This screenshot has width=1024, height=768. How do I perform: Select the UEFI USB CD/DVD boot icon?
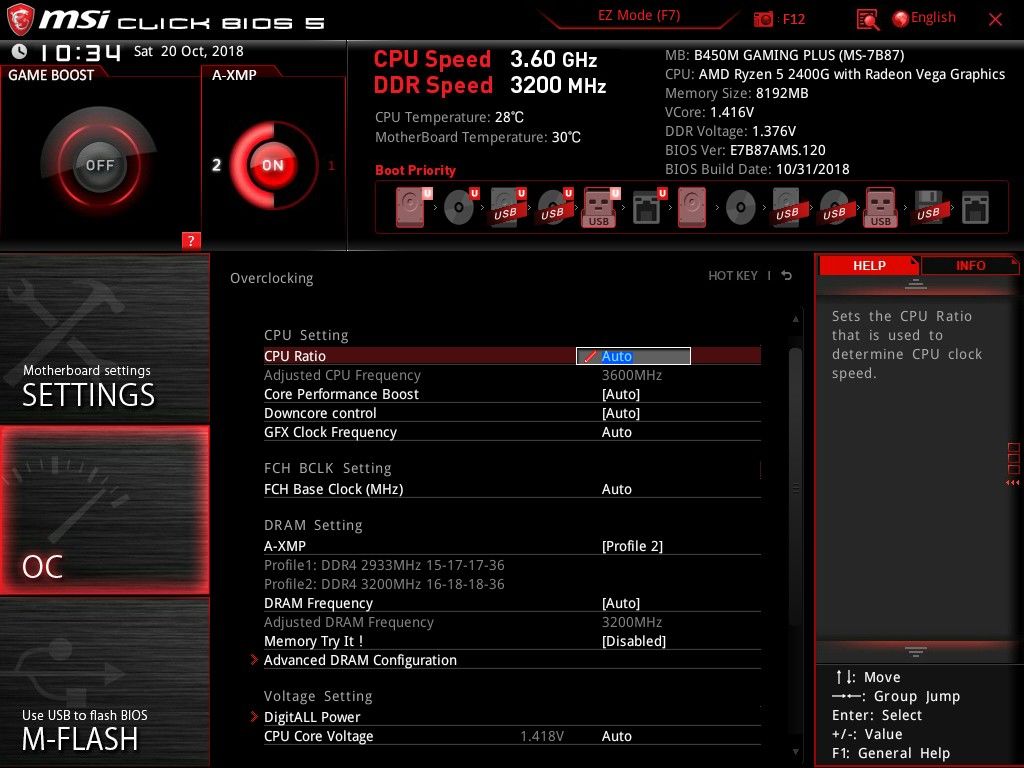pyautogui.click(x=554, y=207)
